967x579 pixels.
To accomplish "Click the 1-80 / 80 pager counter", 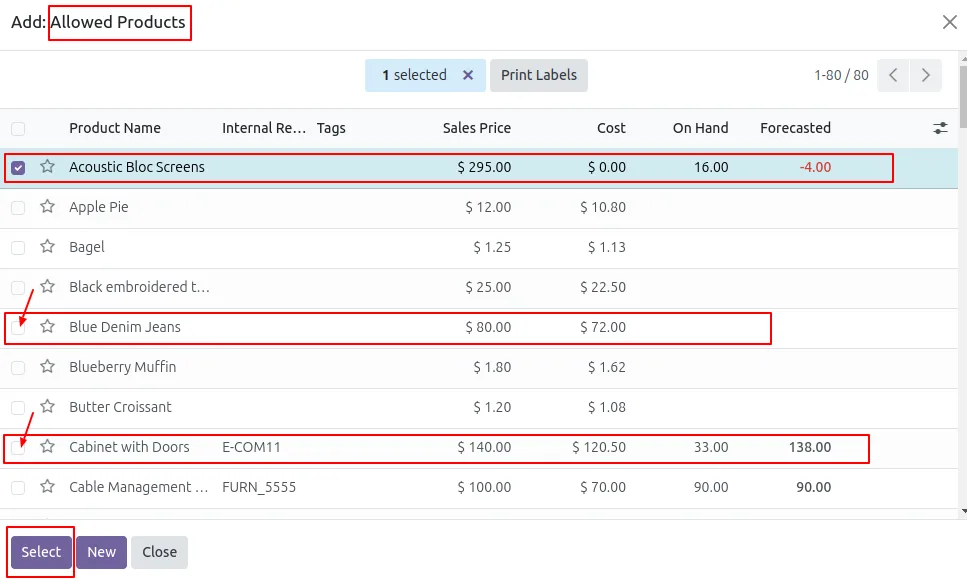I will [x=841, y=75].
